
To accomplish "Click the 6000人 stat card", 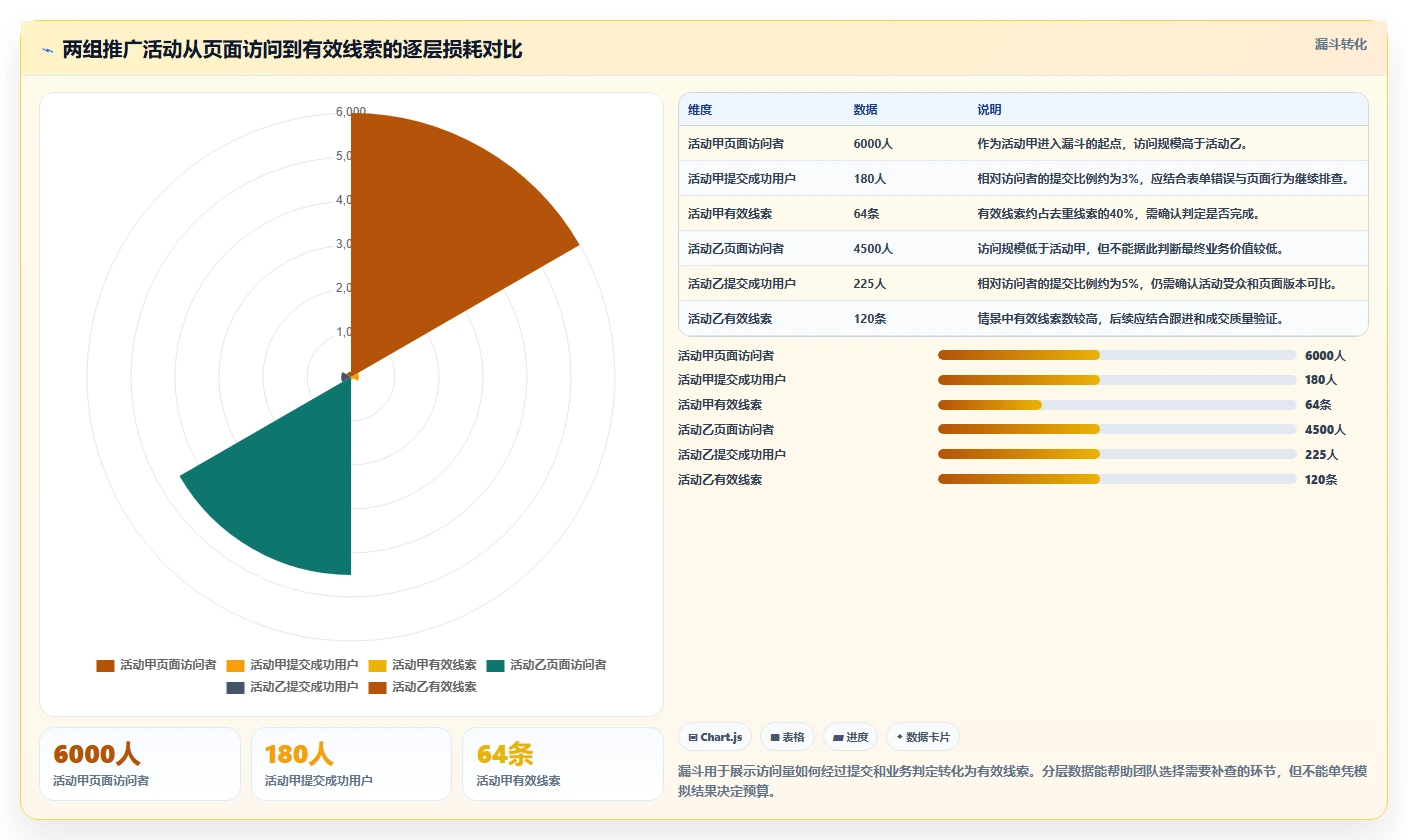I will pos(140,764).
